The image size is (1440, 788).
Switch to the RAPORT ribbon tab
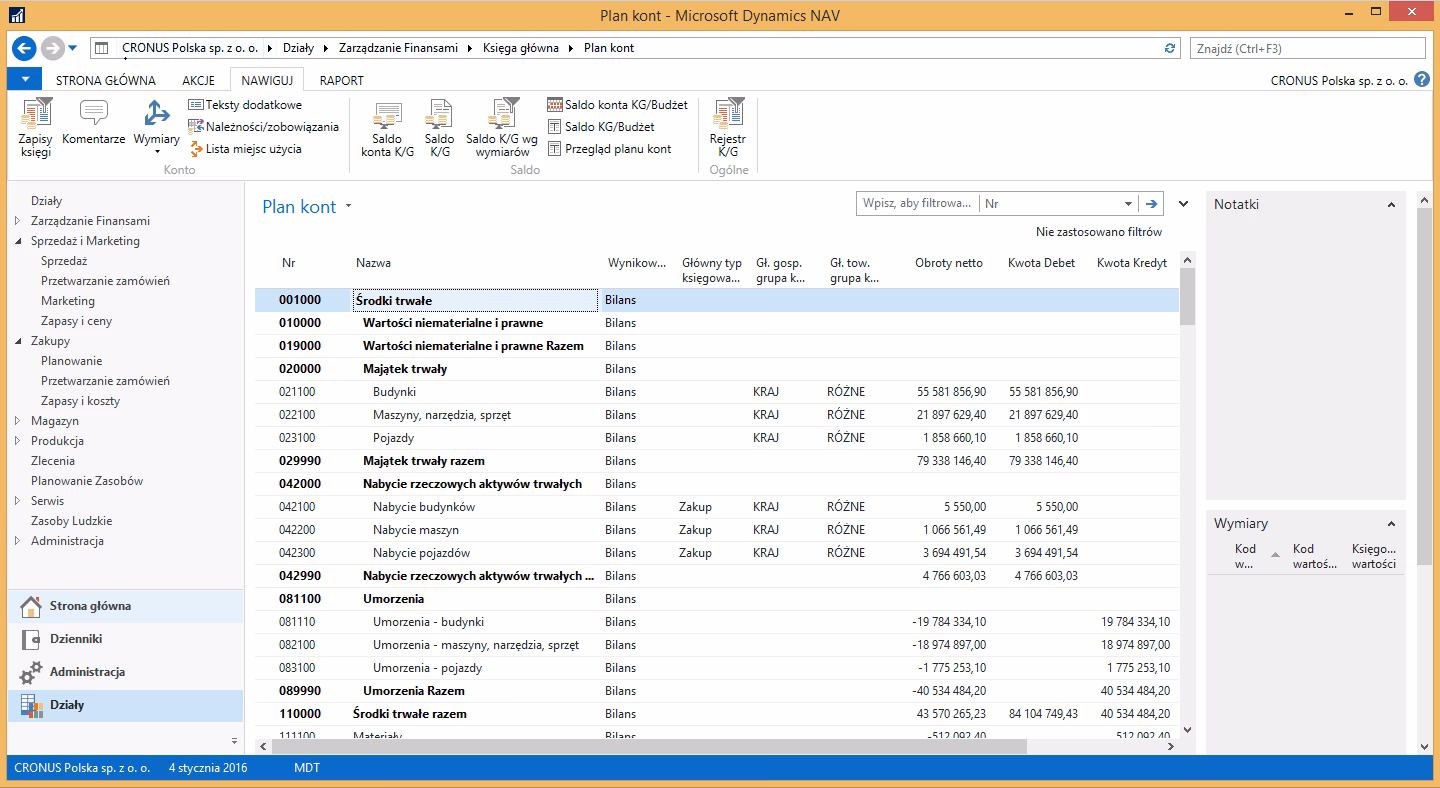click(341, 80)
